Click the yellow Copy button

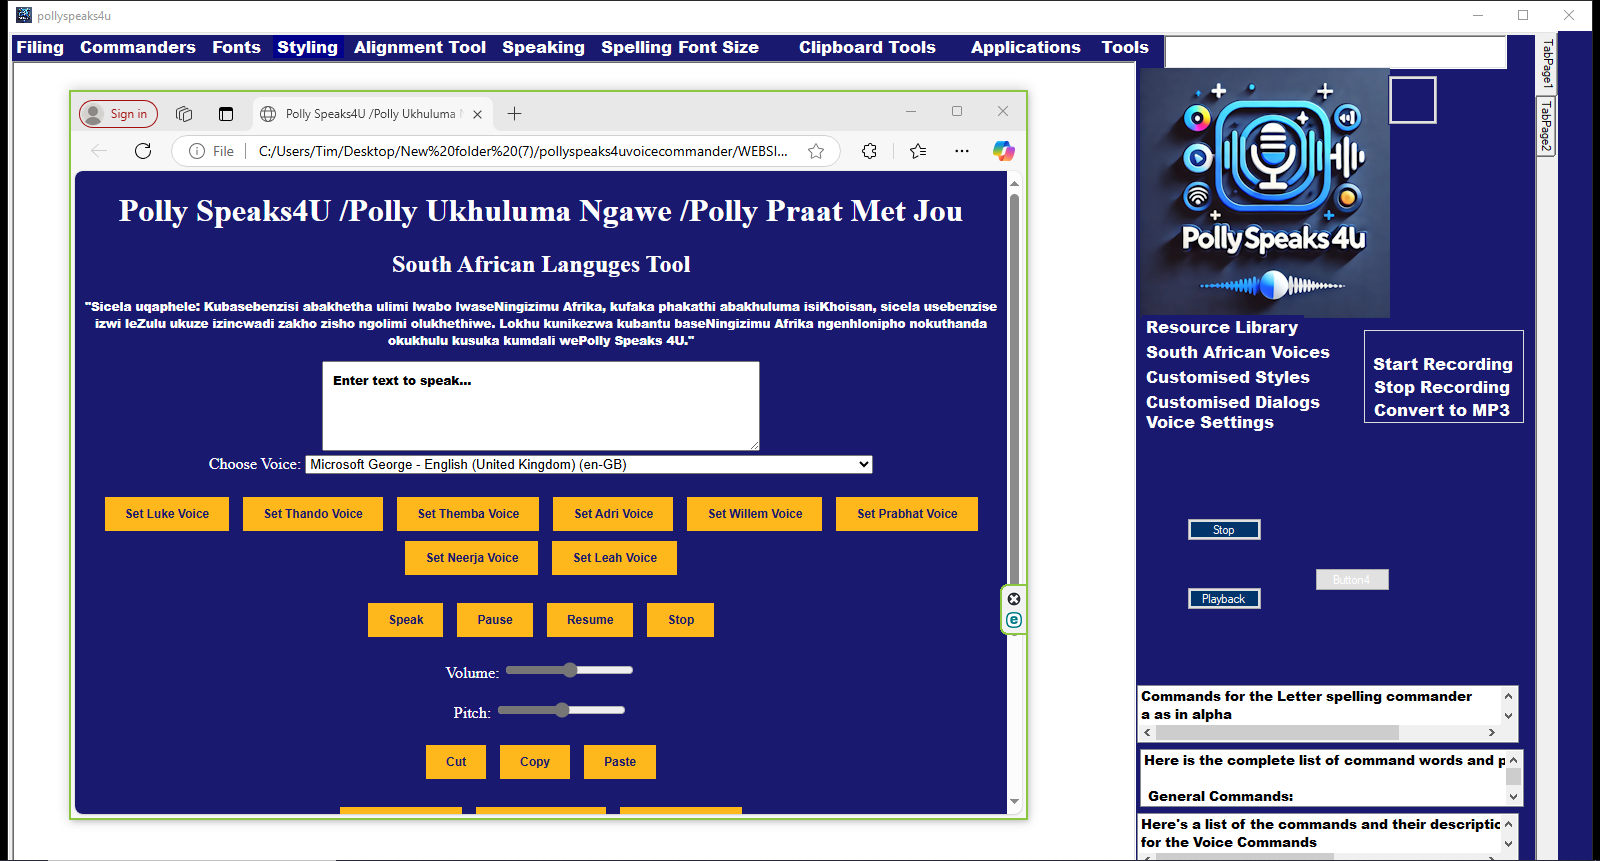coord(535,762)
